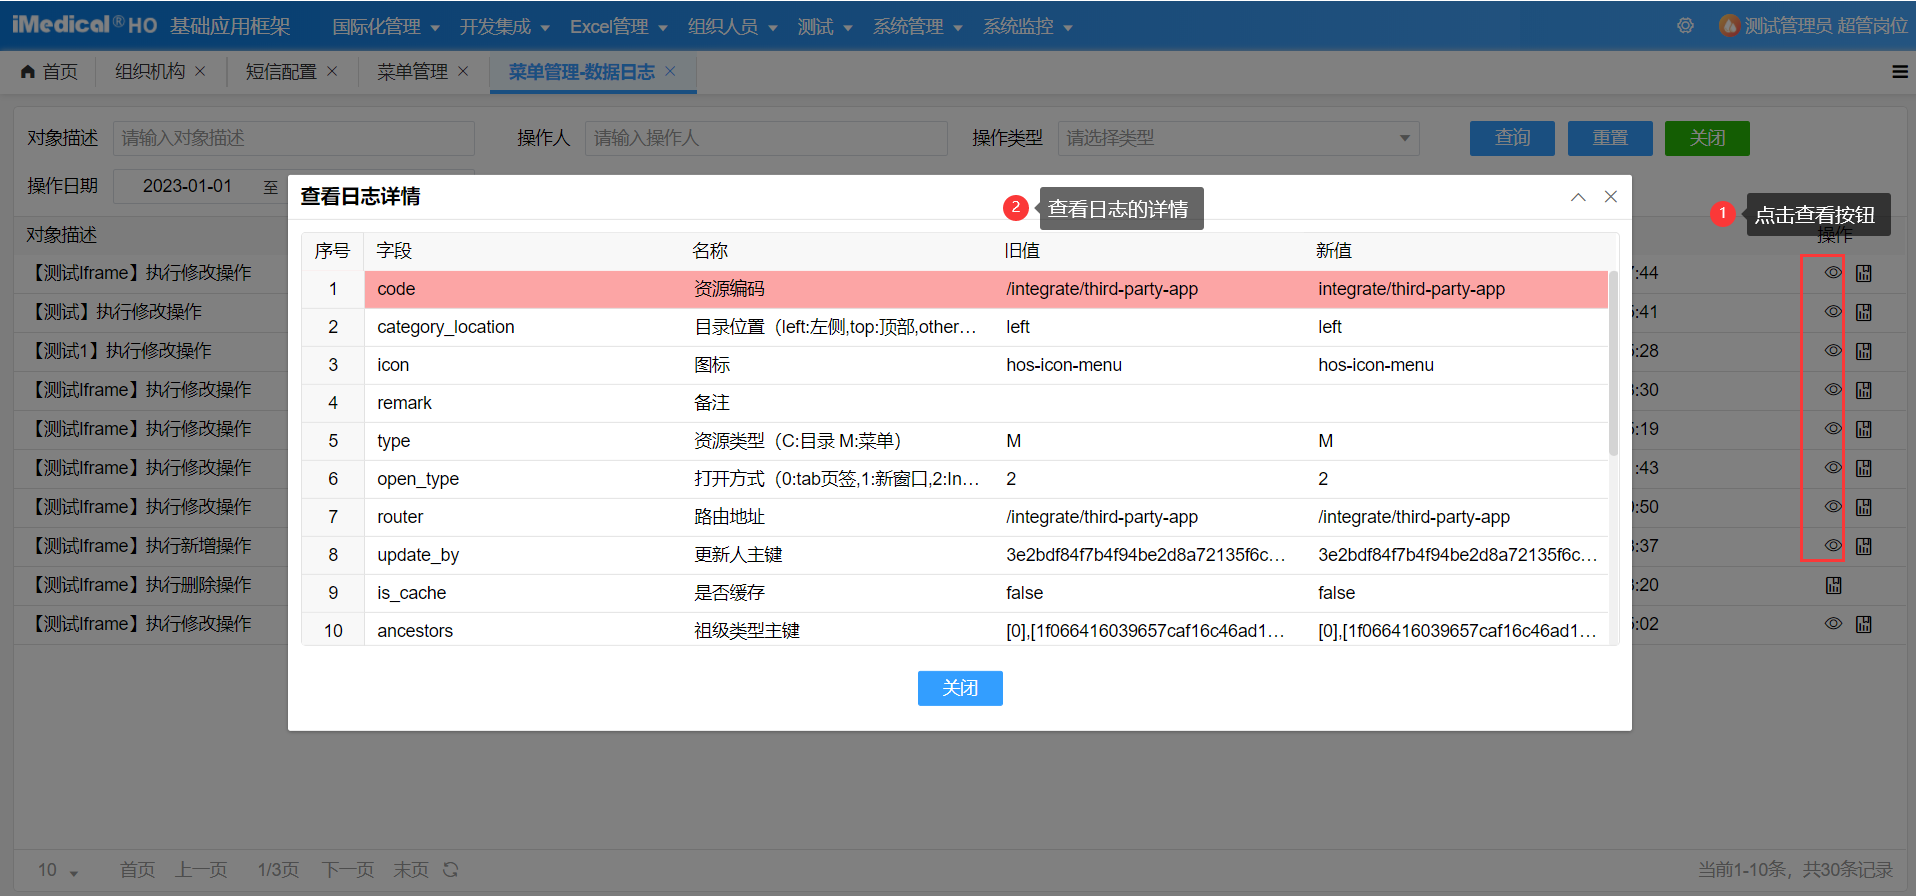Screen dimensions: 1916x896
Task: Click the 'is_cache' field cell
Action: 411,593
